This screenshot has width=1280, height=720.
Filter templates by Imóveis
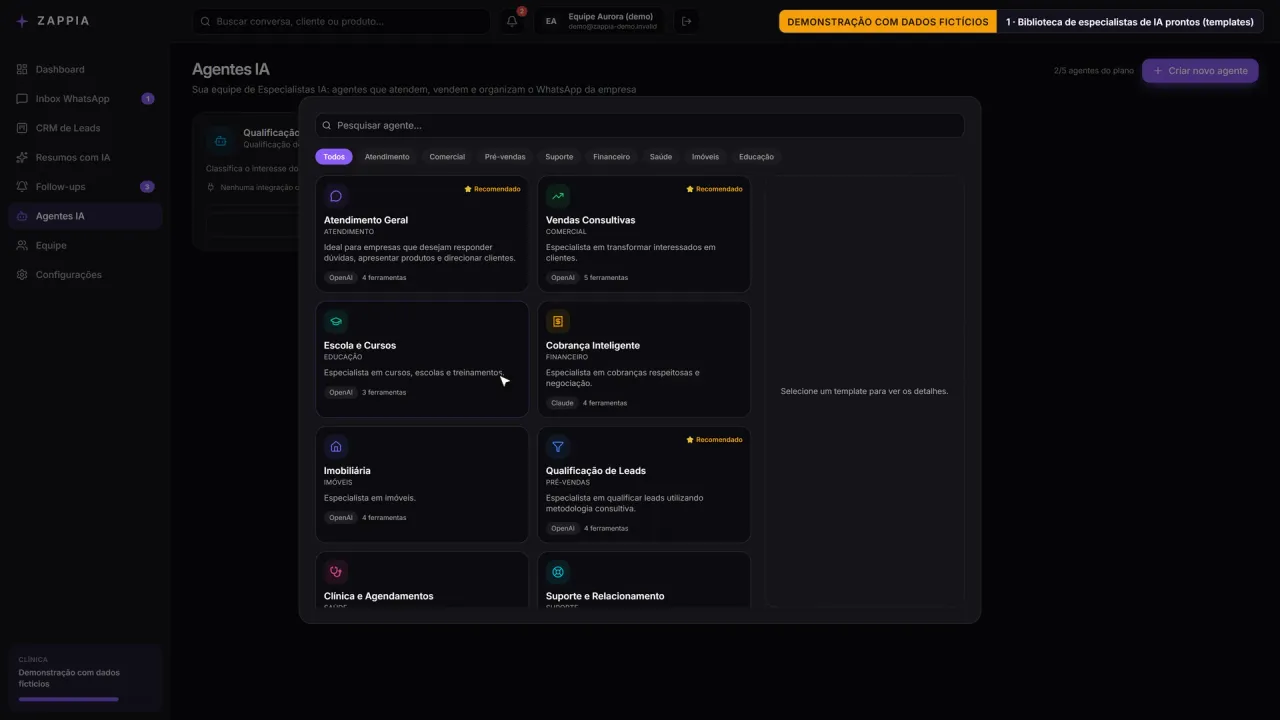(x=705, y=157)
